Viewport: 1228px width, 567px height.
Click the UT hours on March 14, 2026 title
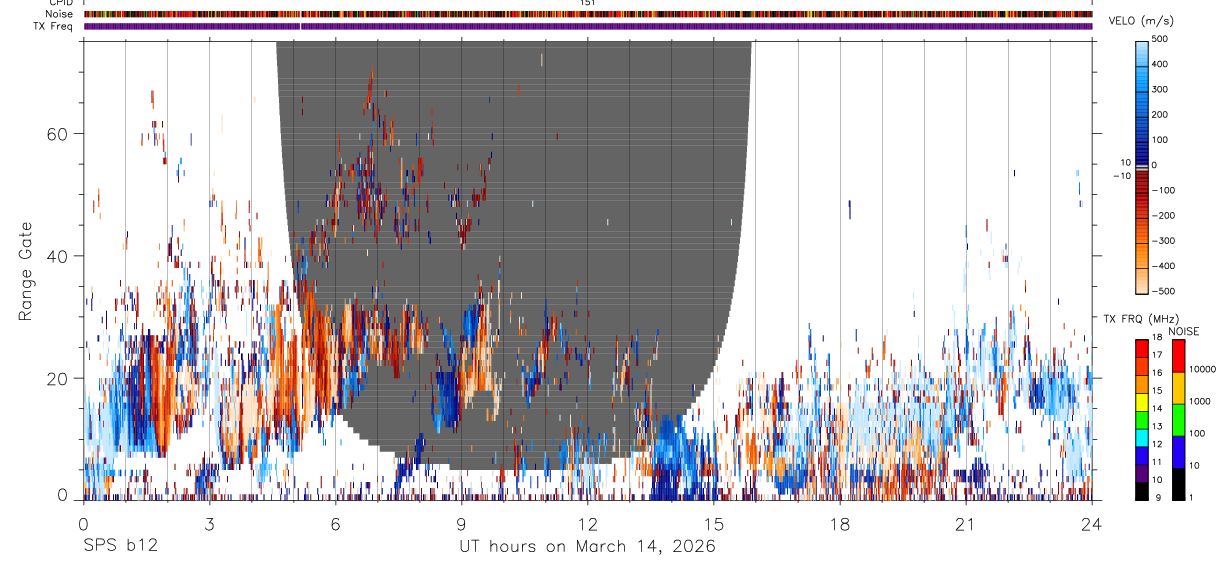pos(587,547)
